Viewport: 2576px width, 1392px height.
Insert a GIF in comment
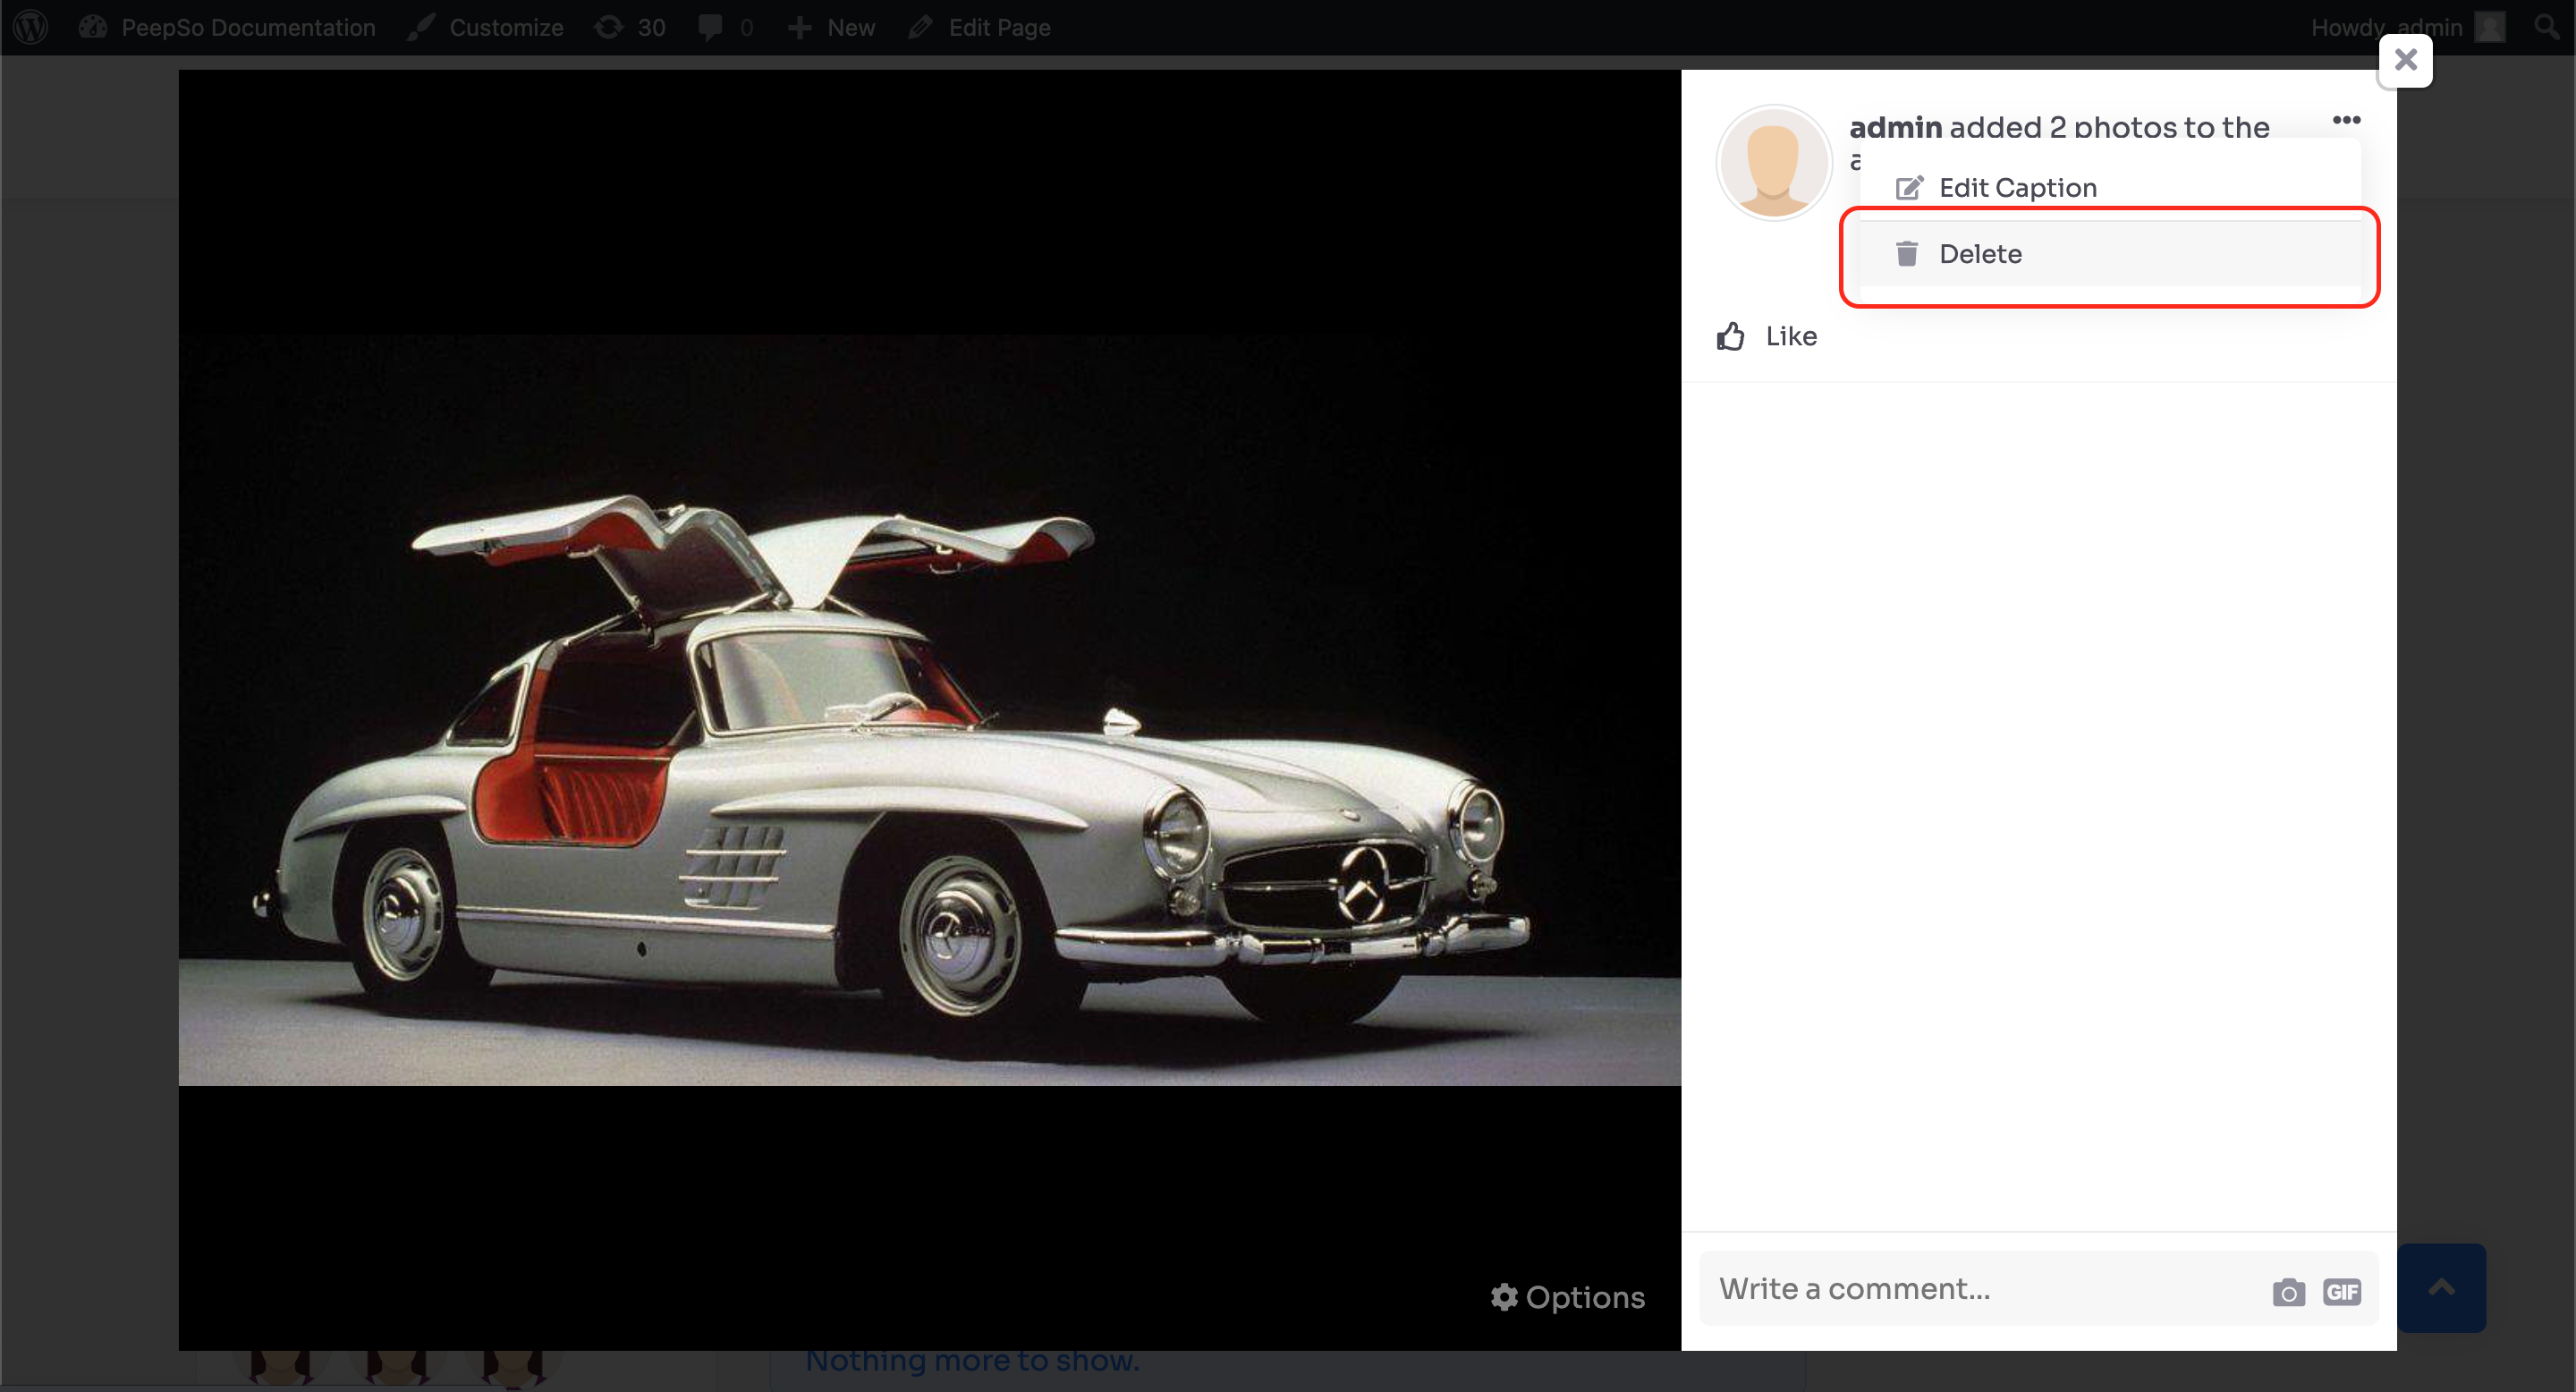(x=2341, y=1292)
